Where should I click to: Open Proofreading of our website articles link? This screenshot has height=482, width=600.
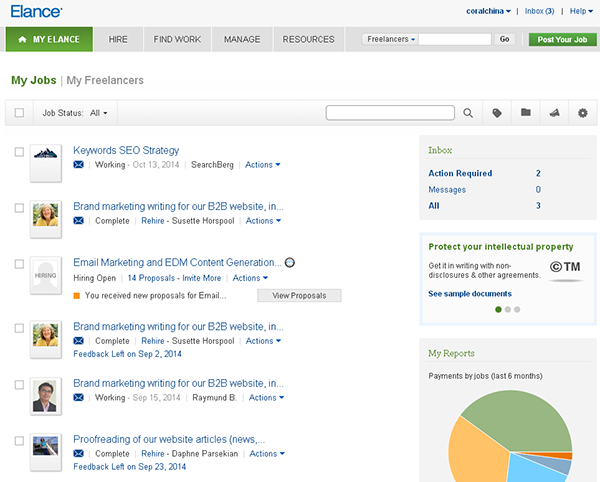coord(169,439)
